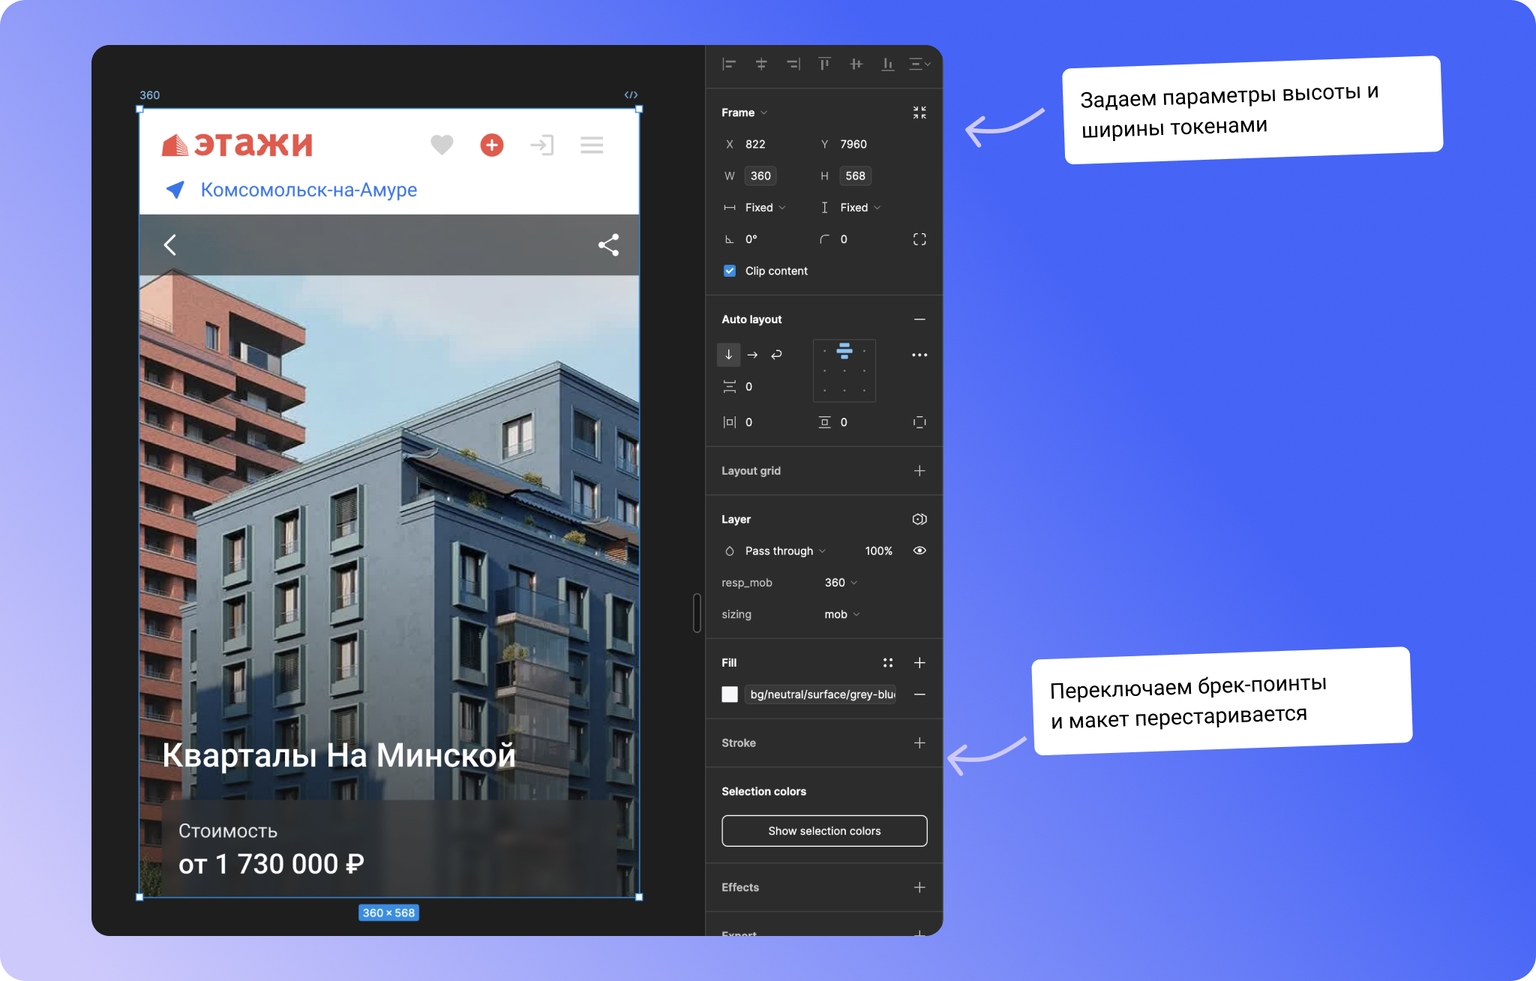The image size is (1536, 981).
Task: Add a layout grid with plus
Action: [920, 471]
